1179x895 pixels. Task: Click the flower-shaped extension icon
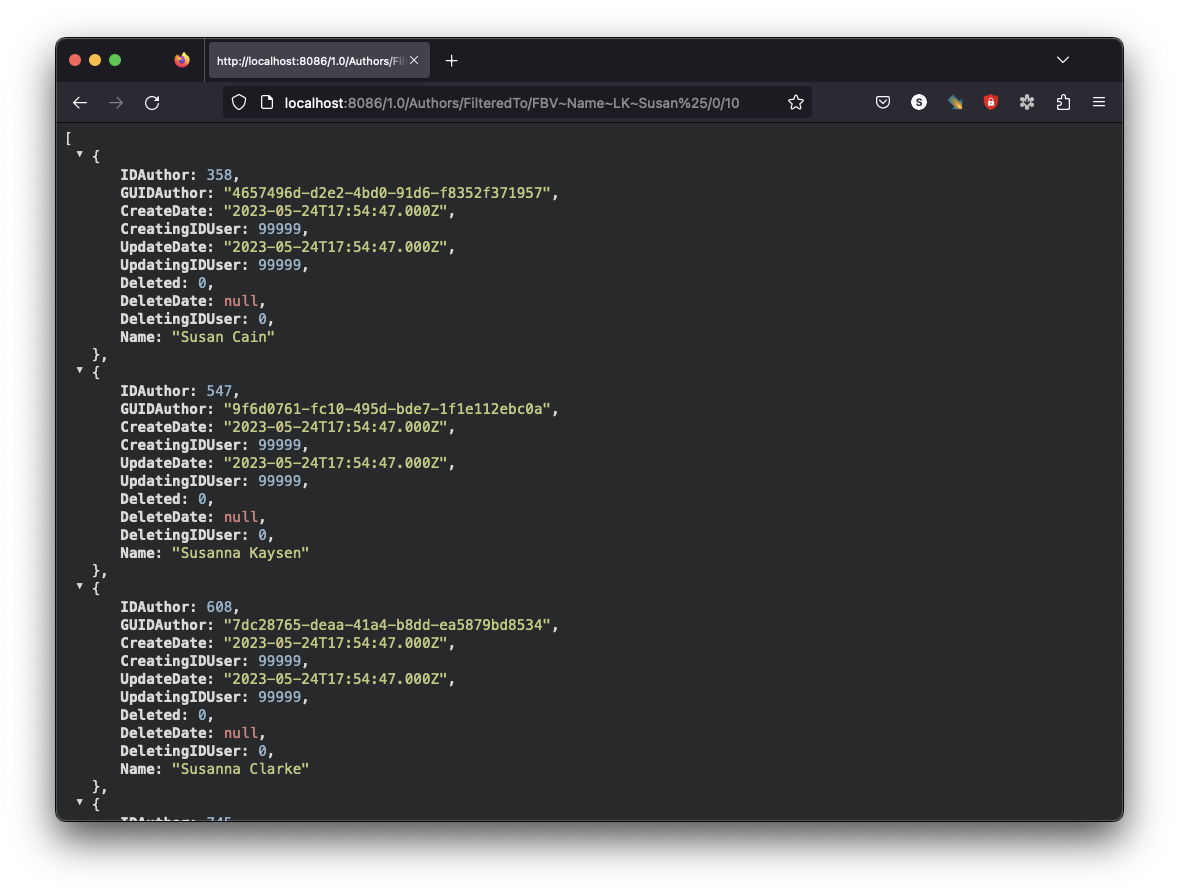[x=1027, y=102]
